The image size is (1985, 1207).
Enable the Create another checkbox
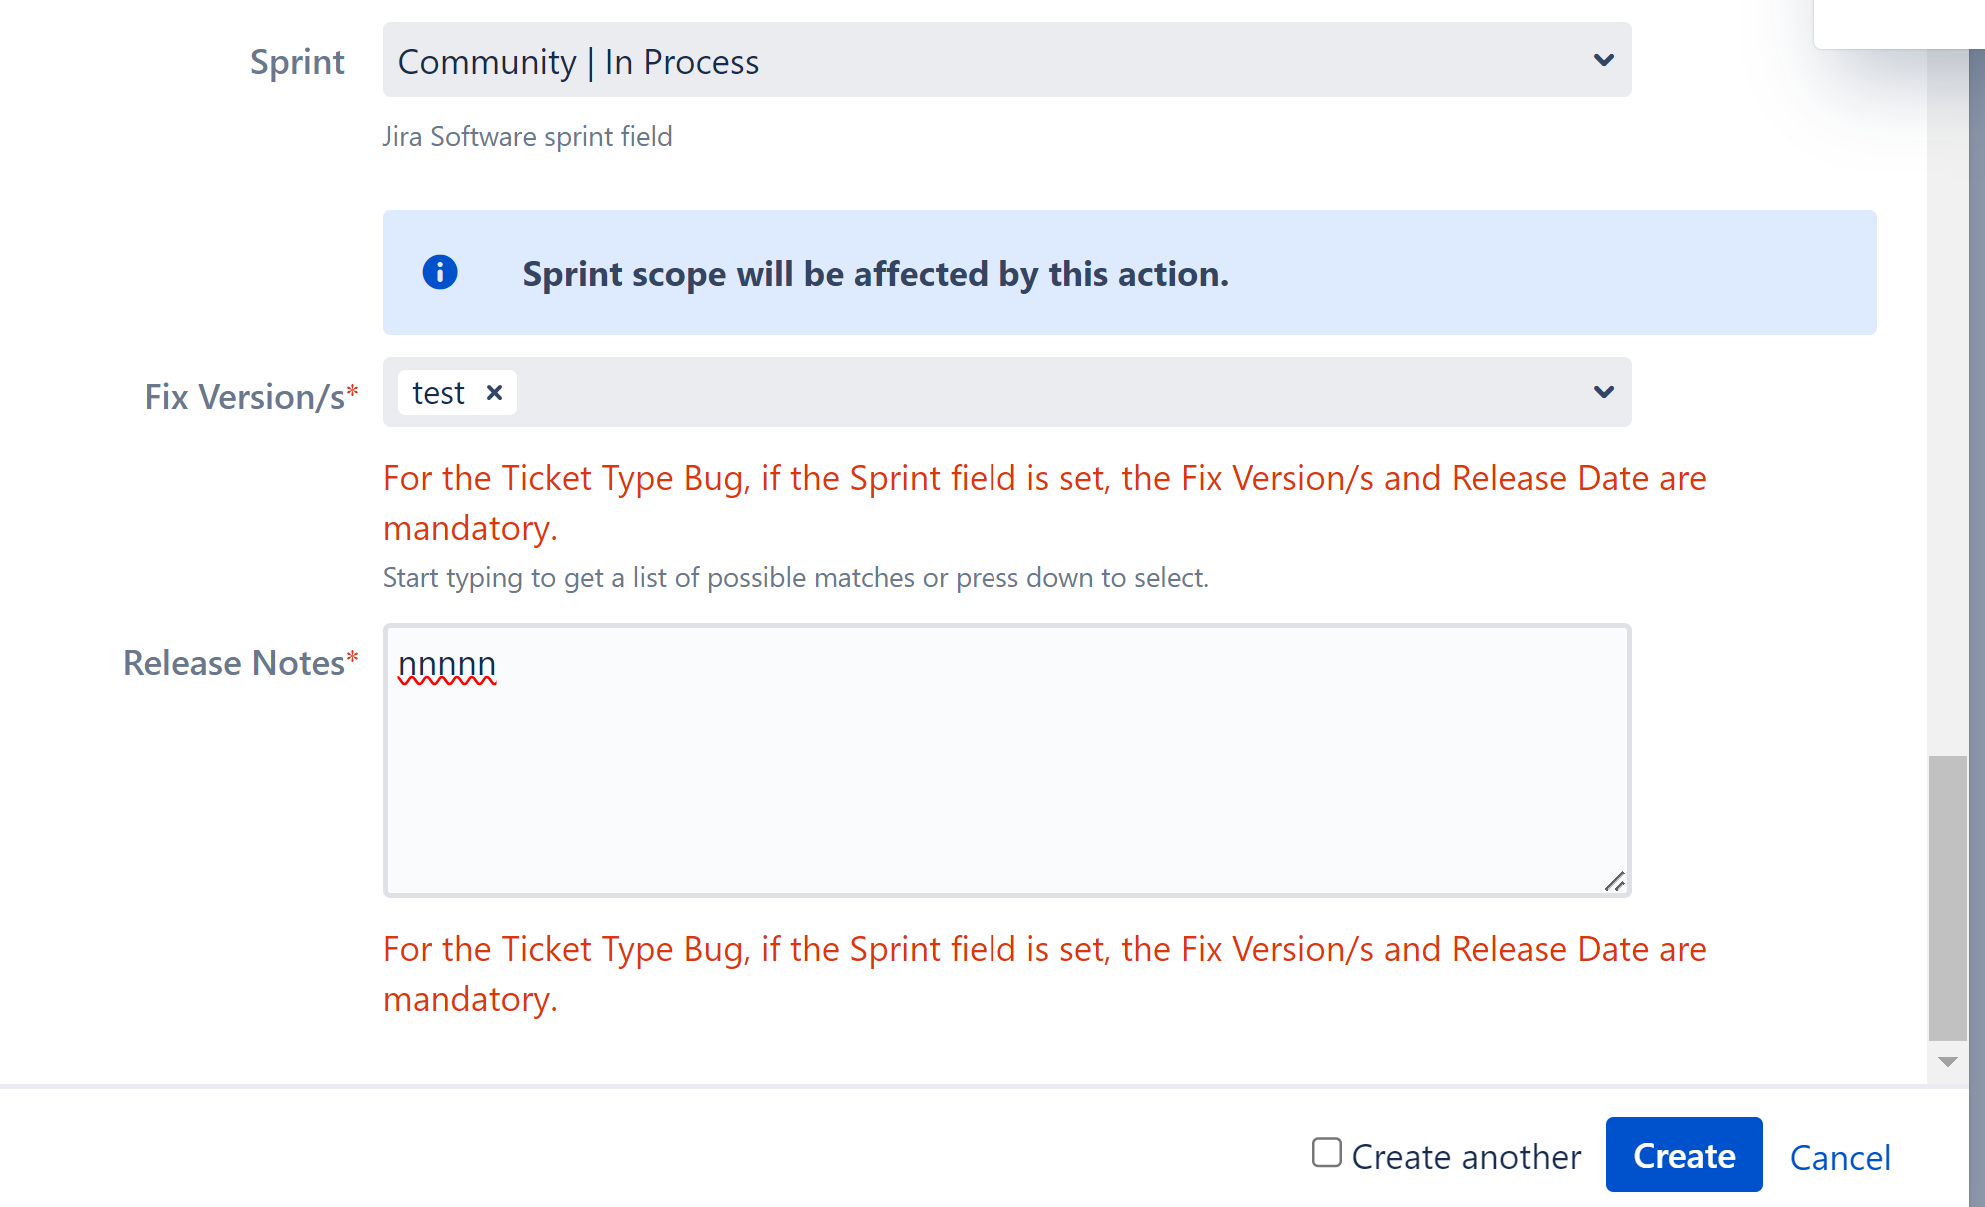tap(1326, 1154)
